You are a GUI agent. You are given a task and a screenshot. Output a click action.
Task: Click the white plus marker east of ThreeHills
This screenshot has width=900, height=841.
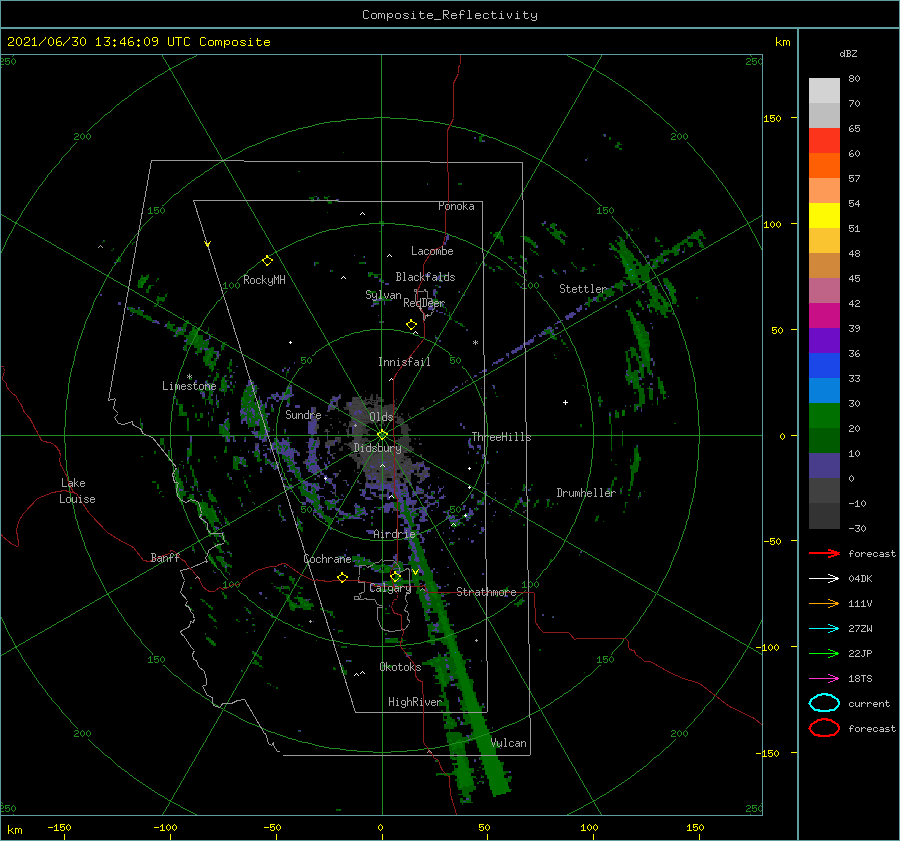[x=565, y=402]
